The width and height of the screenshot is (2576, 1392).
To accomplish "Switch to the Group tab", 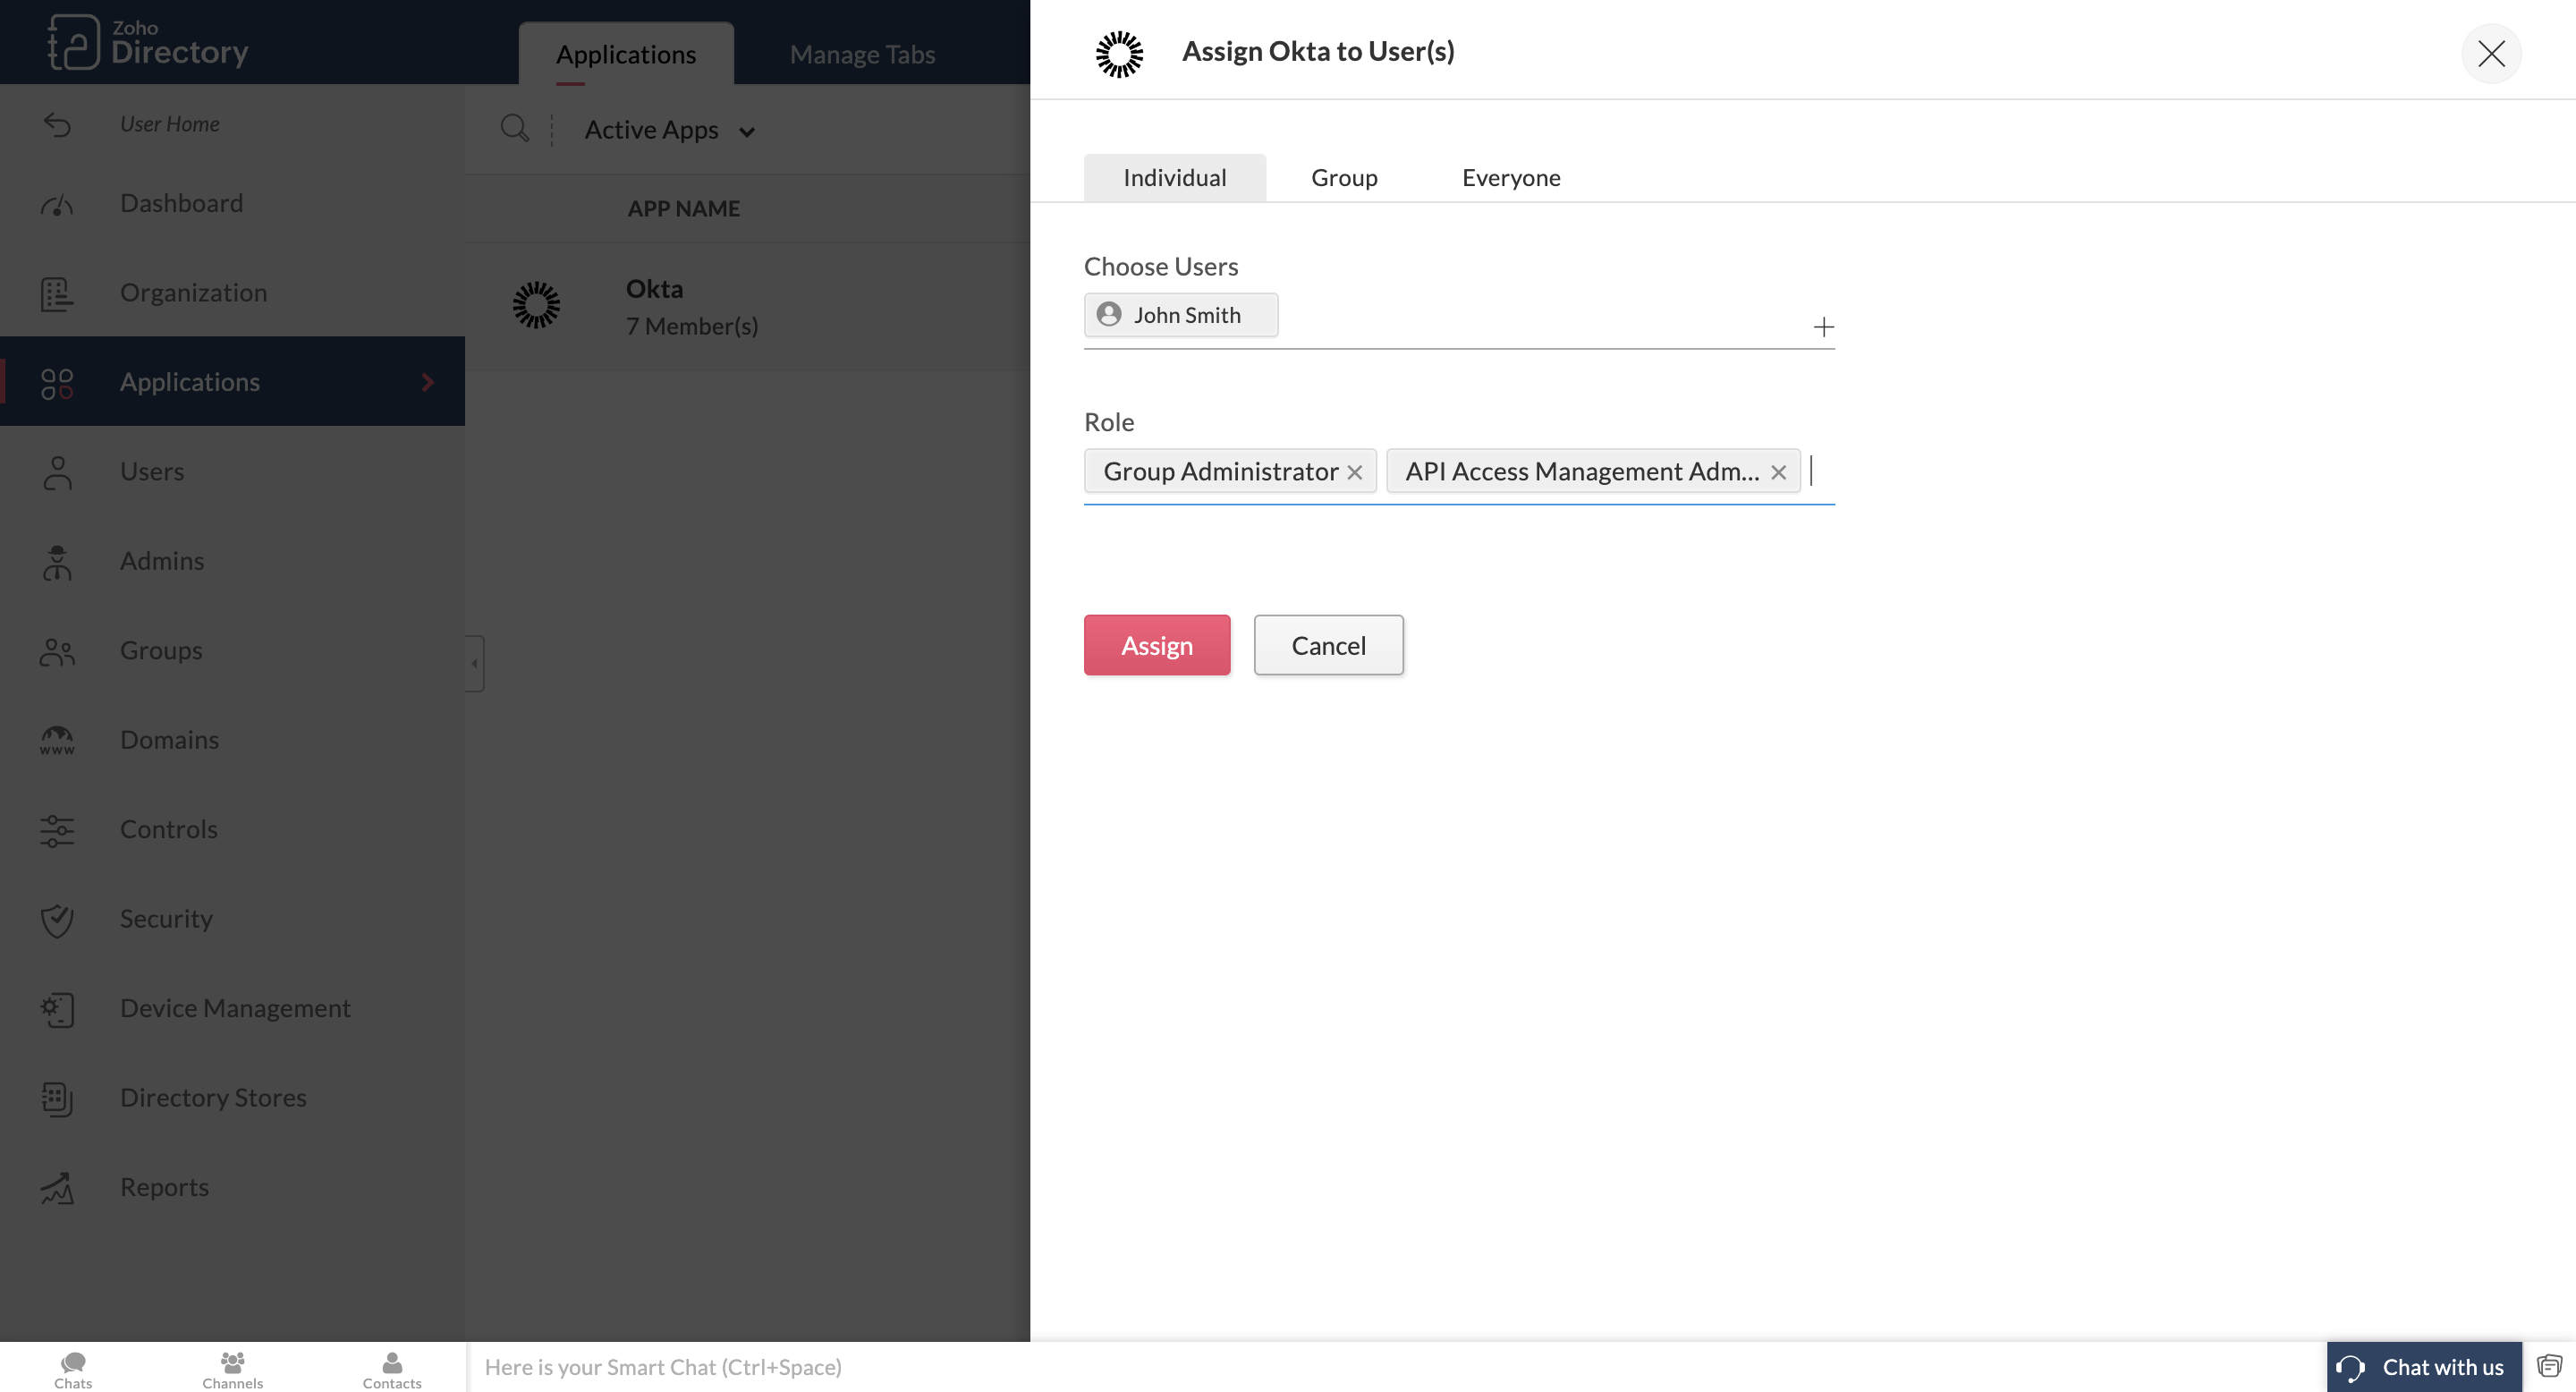I will pos(1344,177).
